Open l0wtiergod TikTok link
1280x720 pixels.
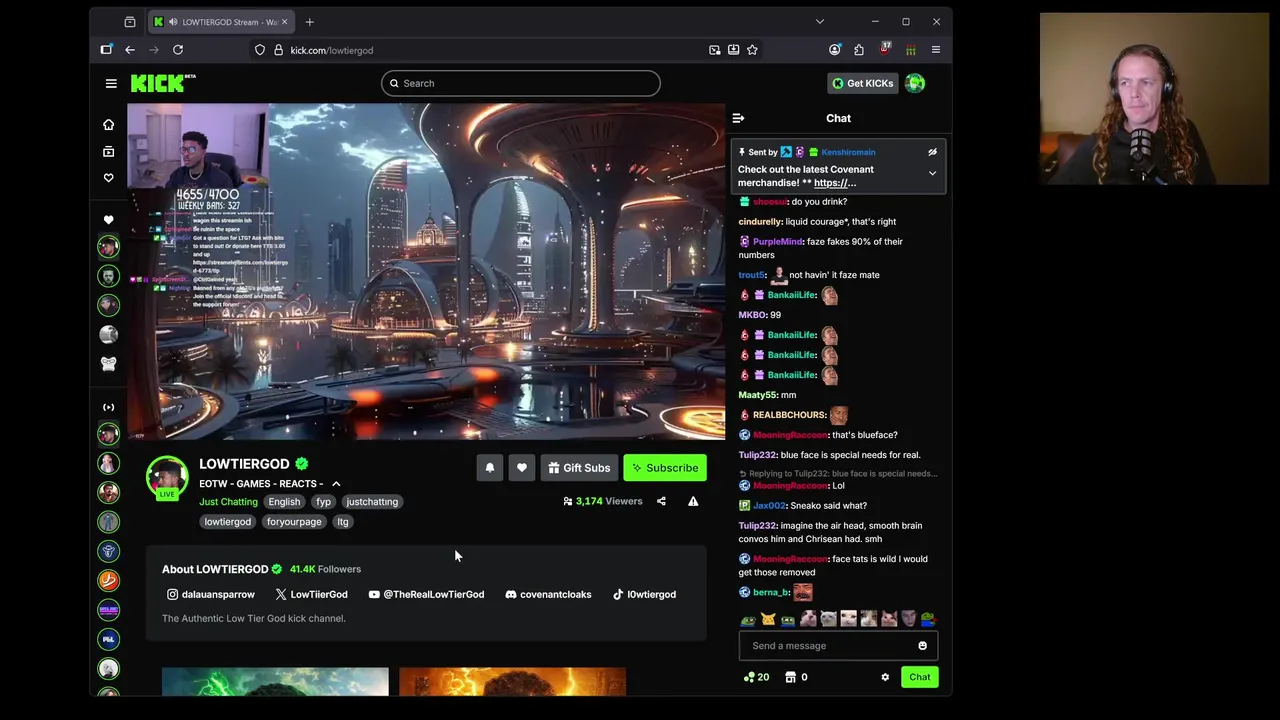coord(644,594)
